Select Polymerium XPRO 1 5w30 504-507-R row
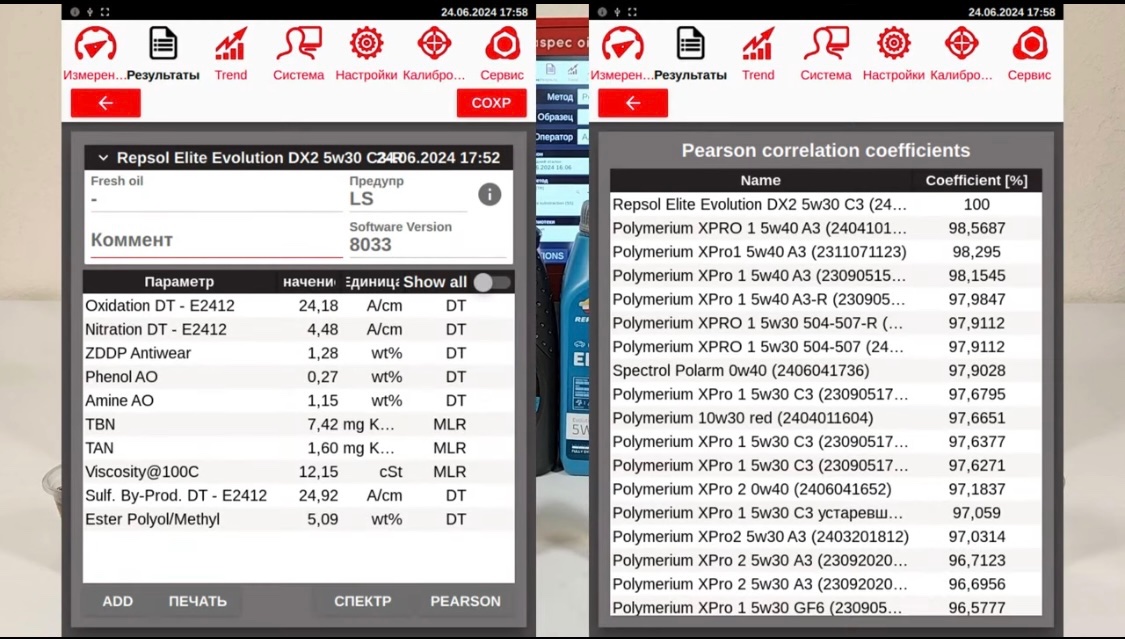This screenshot has height=639, width=1125. coord(826,323)
